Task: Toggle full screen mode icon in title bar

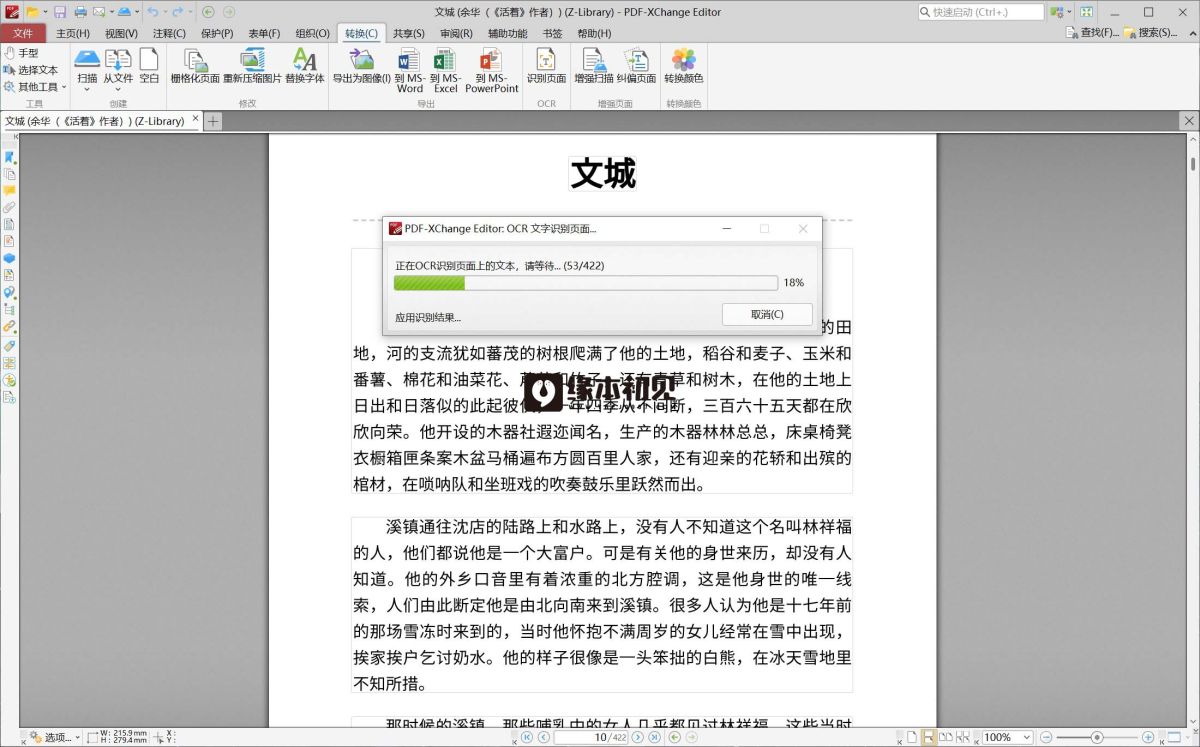Action: coord(1087,12)
